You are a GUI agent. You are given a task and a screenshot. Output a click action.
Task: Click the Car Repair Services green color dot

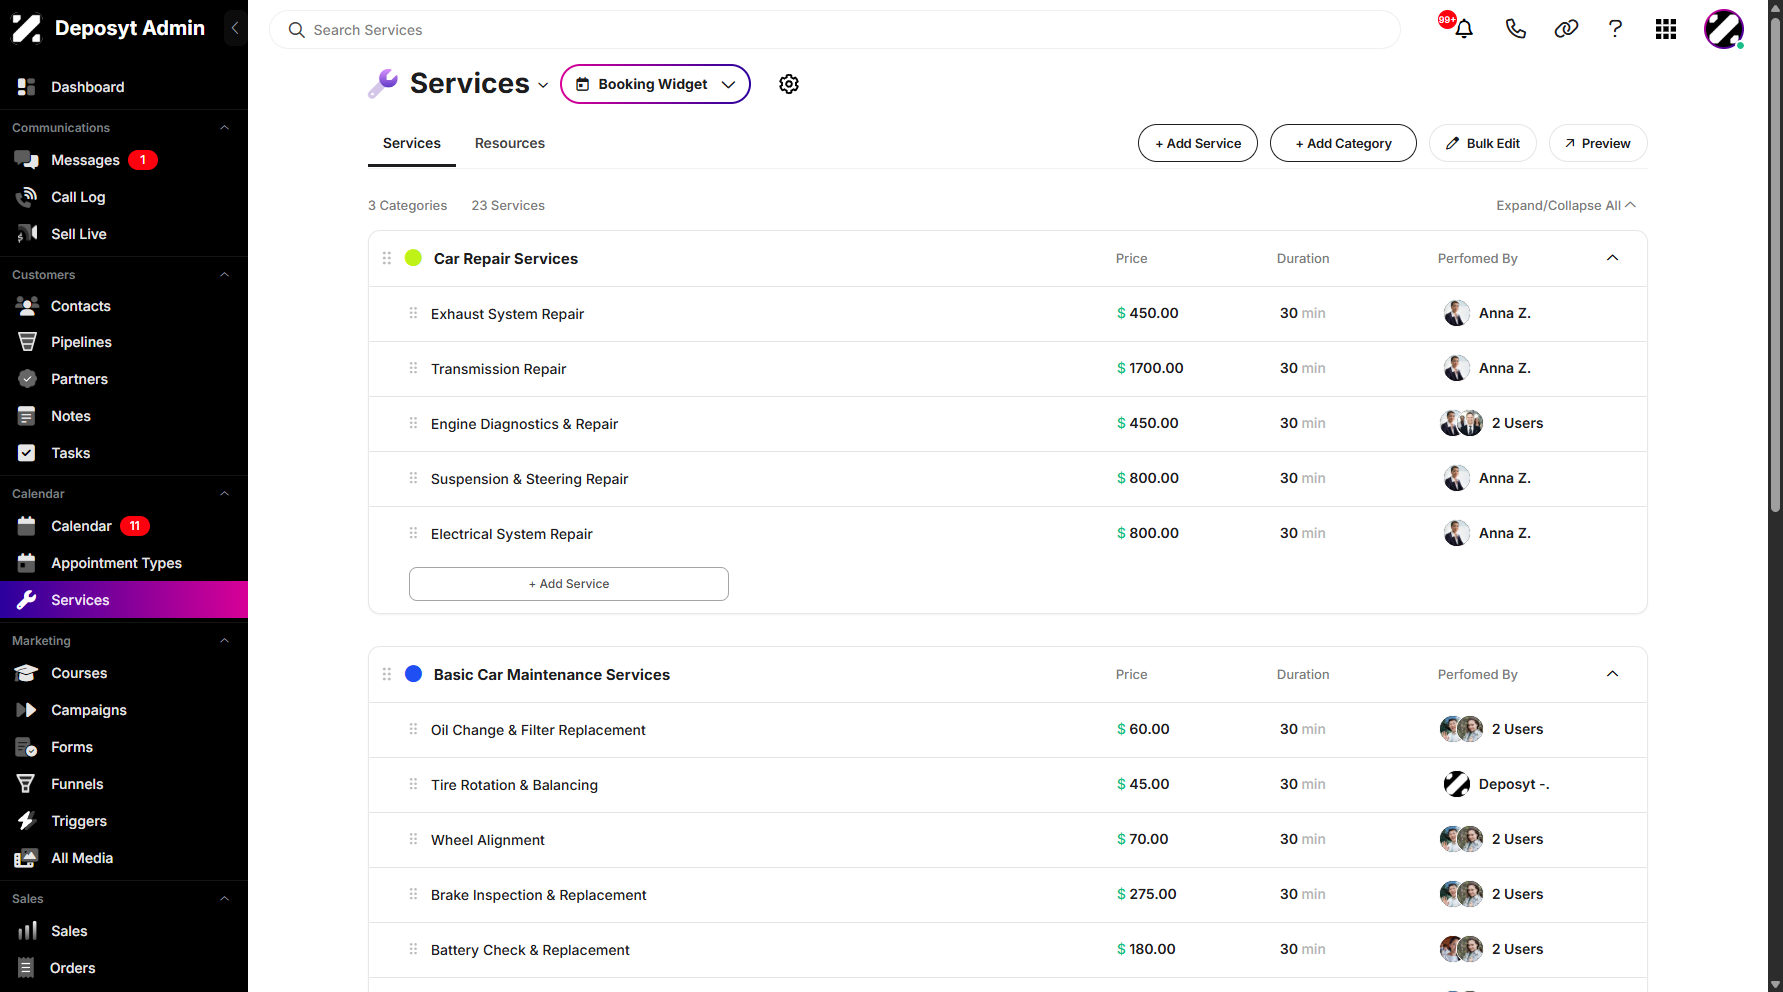click(x=413, y=258)
